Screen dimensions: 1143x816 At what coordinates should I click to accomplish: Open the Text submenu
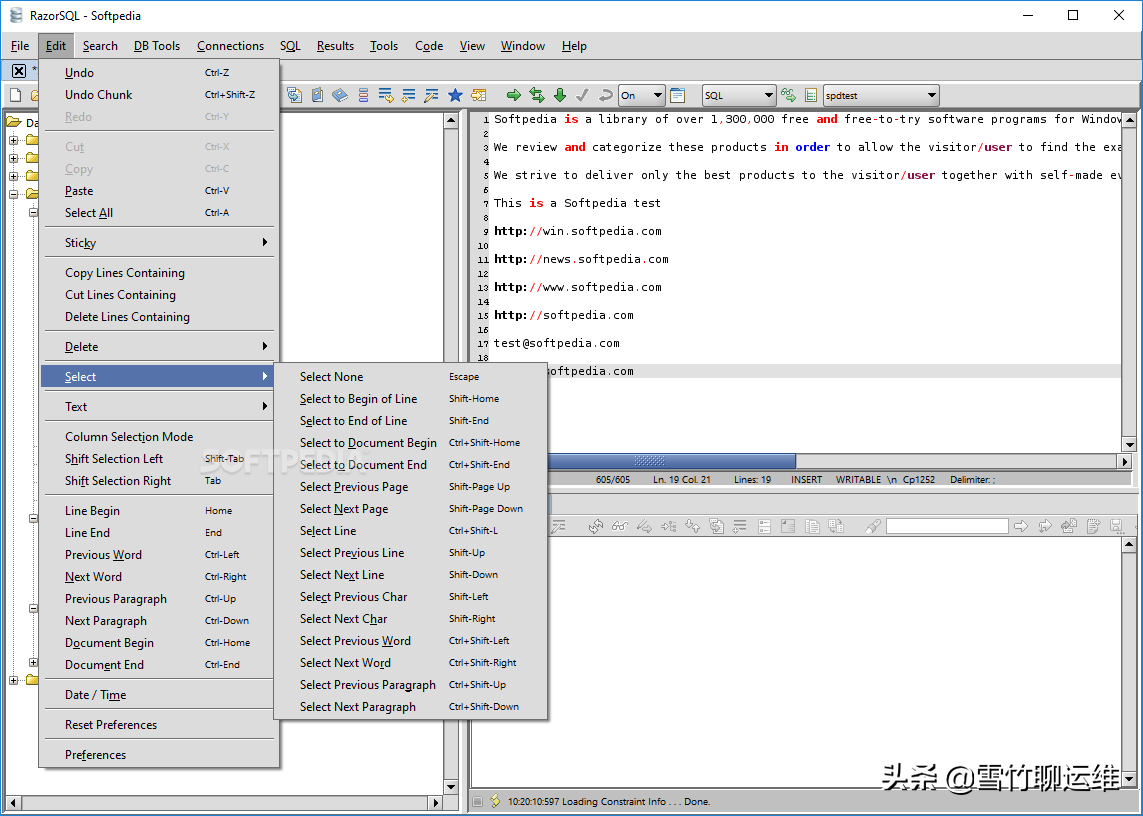(76, 407)
